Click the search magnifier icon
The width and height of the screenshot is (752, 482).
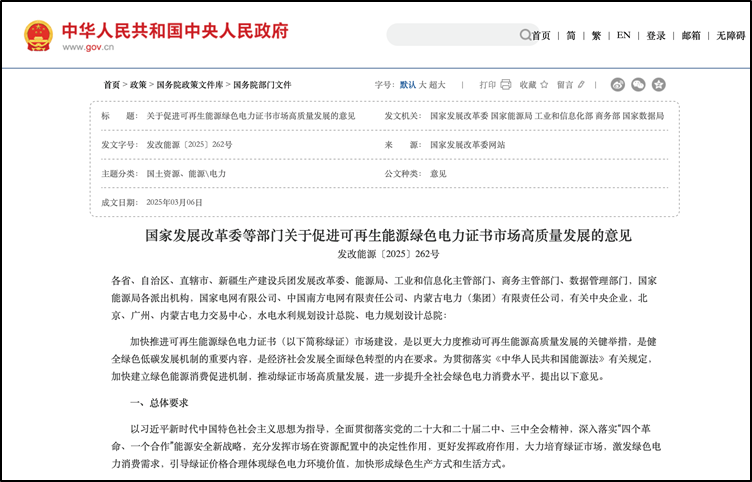(x=525, y=35)
